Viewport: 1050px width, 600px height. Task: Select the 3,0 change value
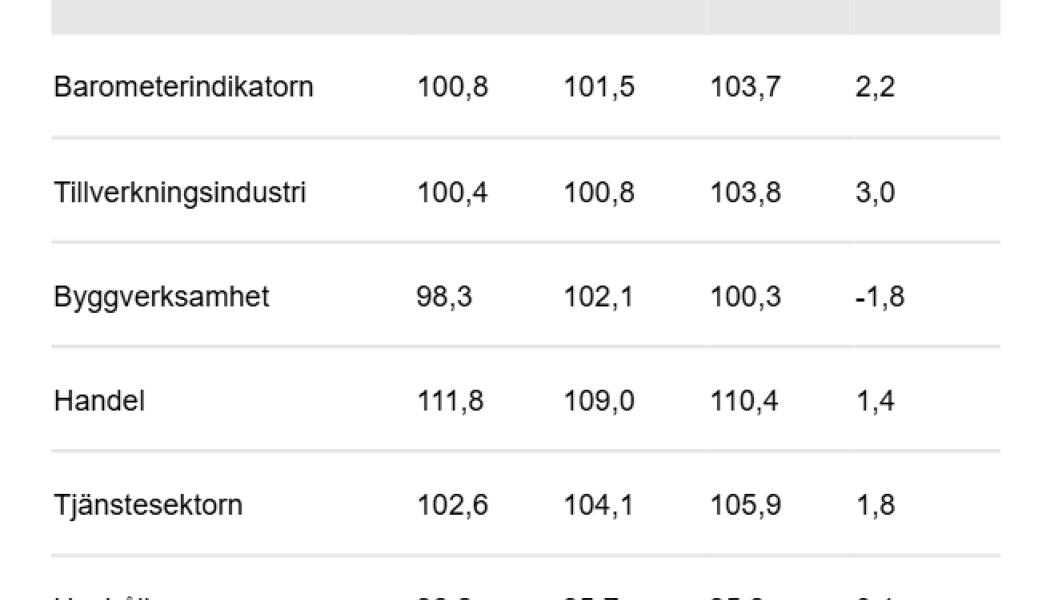pyautogui.click(x=875, y=192)
